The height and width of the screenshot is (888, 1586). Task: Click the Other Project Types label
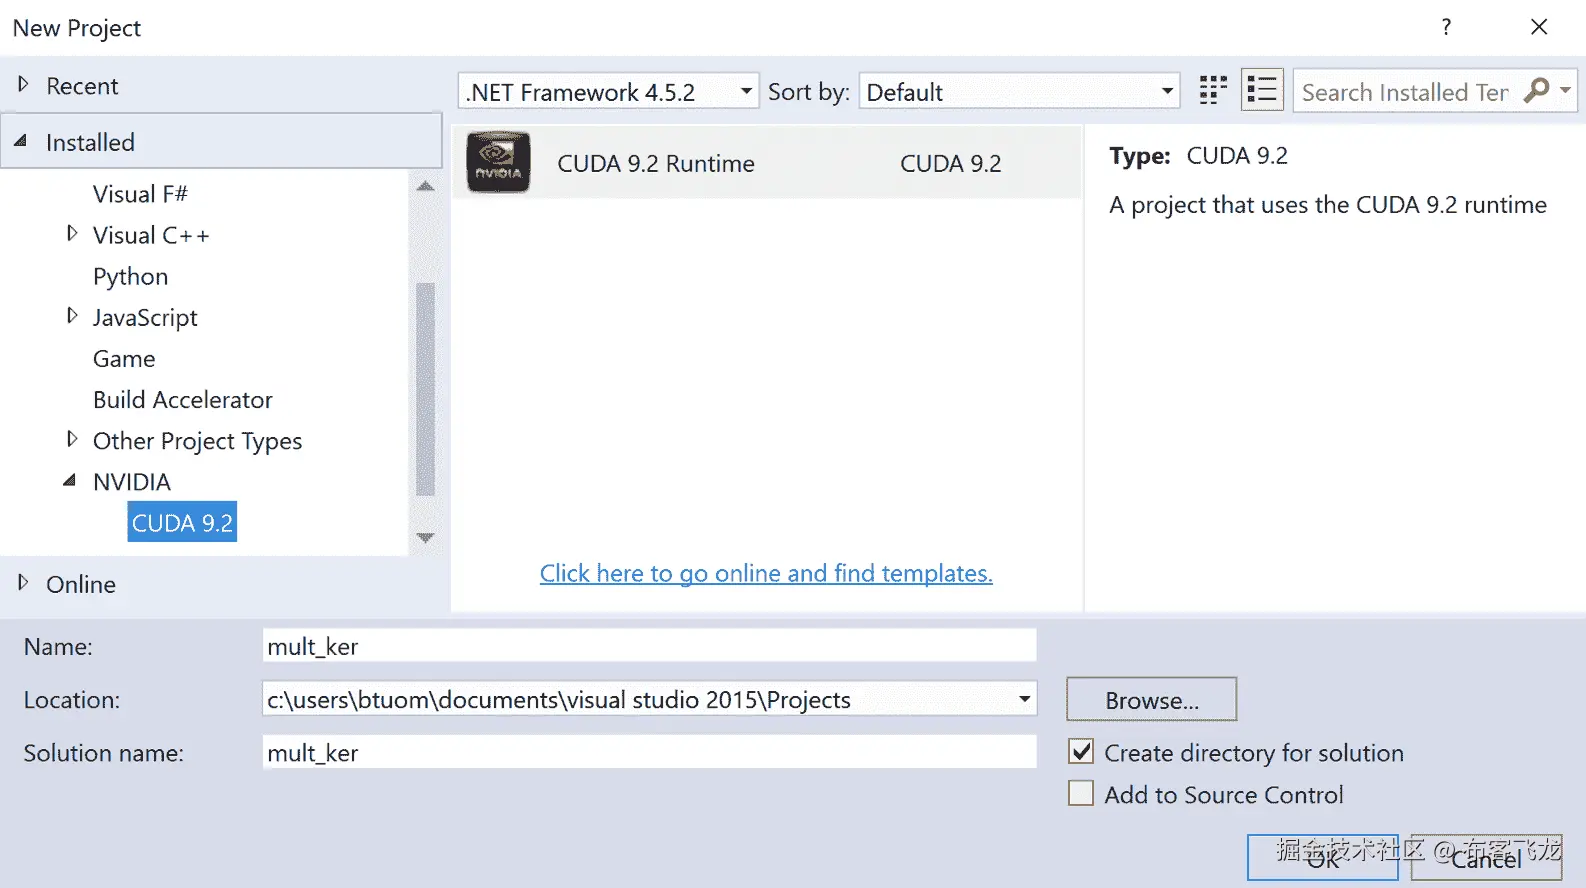197,441
